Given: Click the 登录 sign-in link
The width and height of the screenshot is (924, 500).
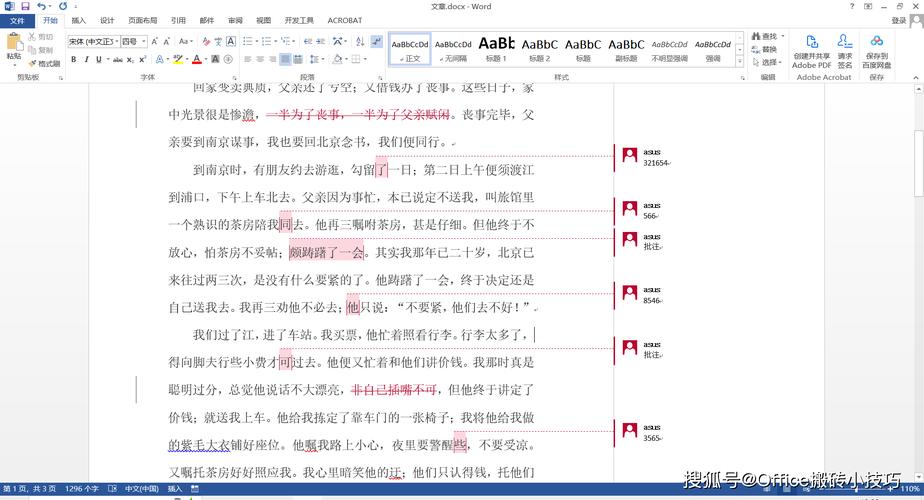Looking at the screenshot, I should (x=898, y=21).
